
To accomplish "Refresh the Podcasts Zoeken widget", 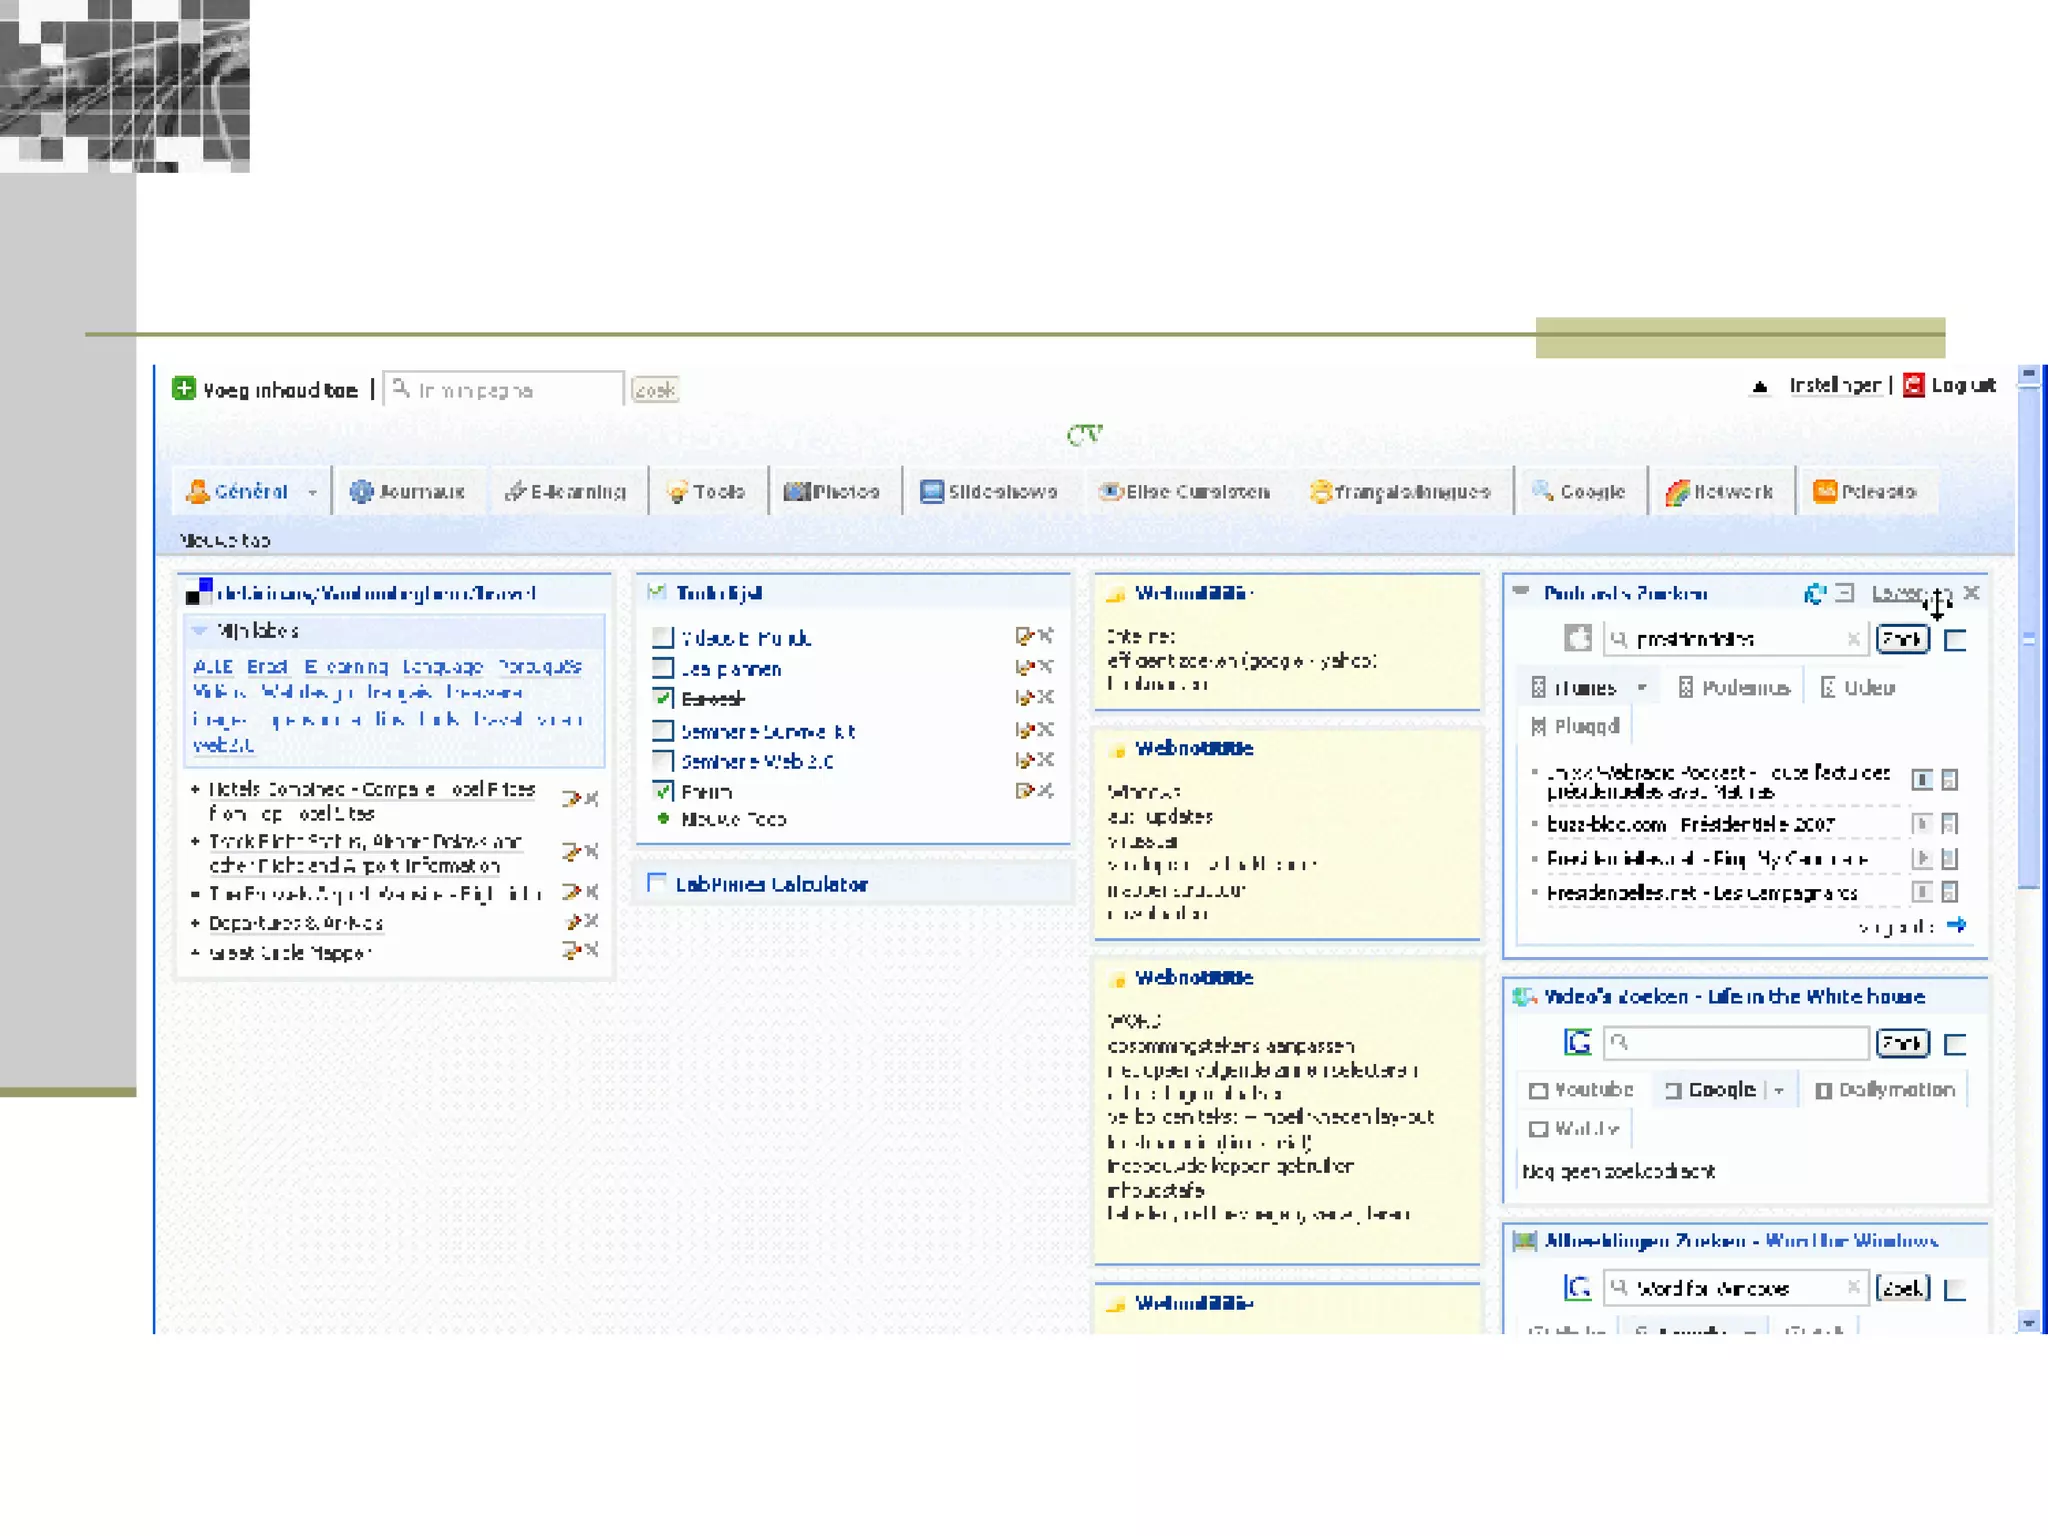I will [x=1814, y=593].
